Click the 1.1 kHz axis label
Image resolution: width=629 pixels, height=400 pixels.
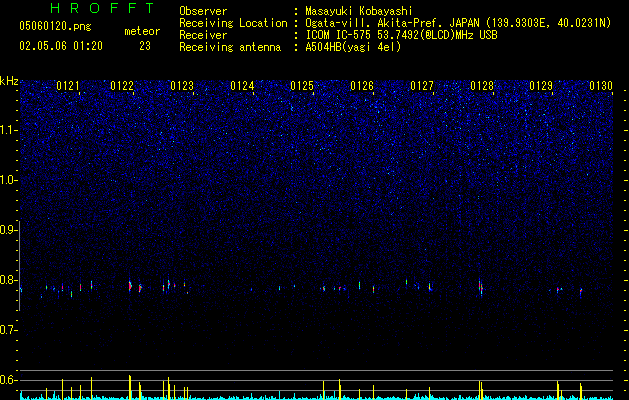[9, 130]
